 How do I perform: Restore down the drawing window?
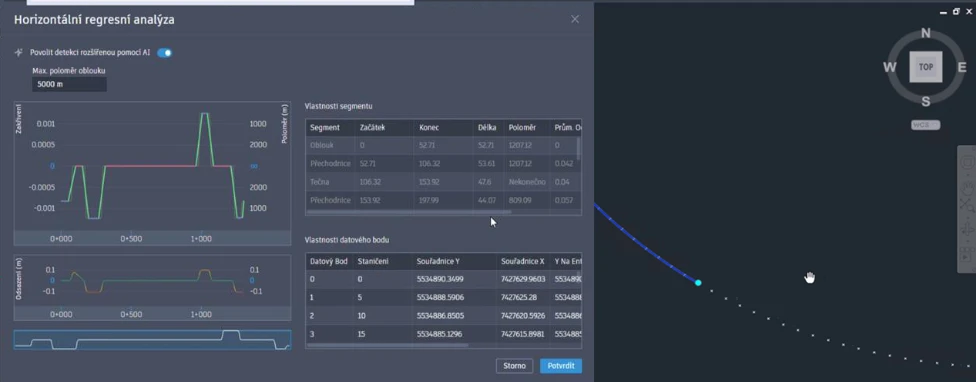[956, 11]
